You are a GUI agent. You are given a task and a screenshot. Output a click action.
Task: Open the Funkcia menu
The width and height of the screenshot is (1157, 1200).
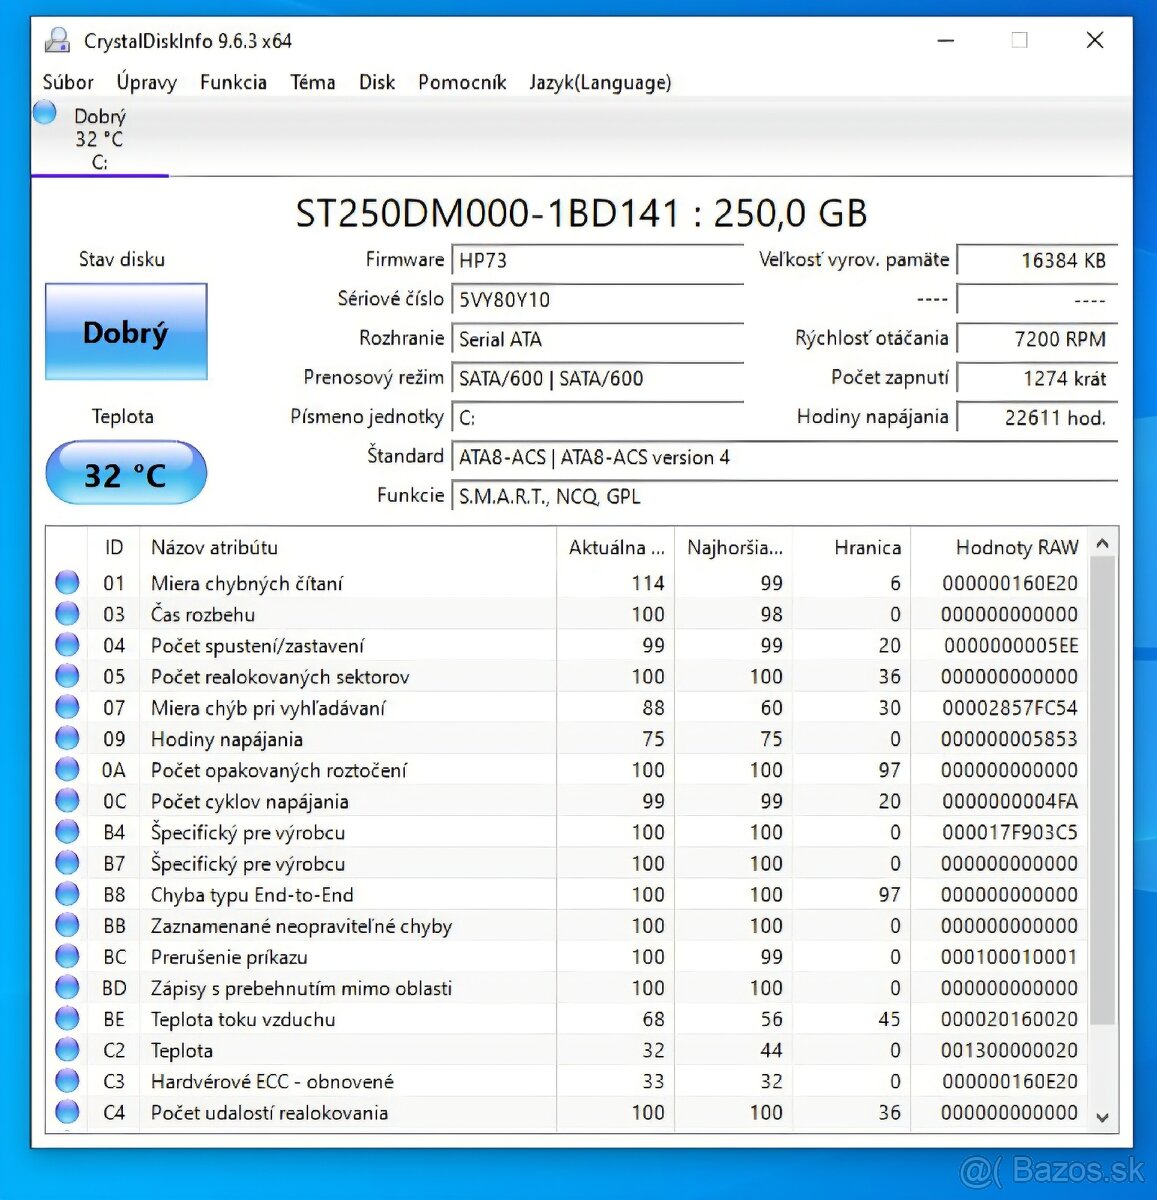[233, 82]
